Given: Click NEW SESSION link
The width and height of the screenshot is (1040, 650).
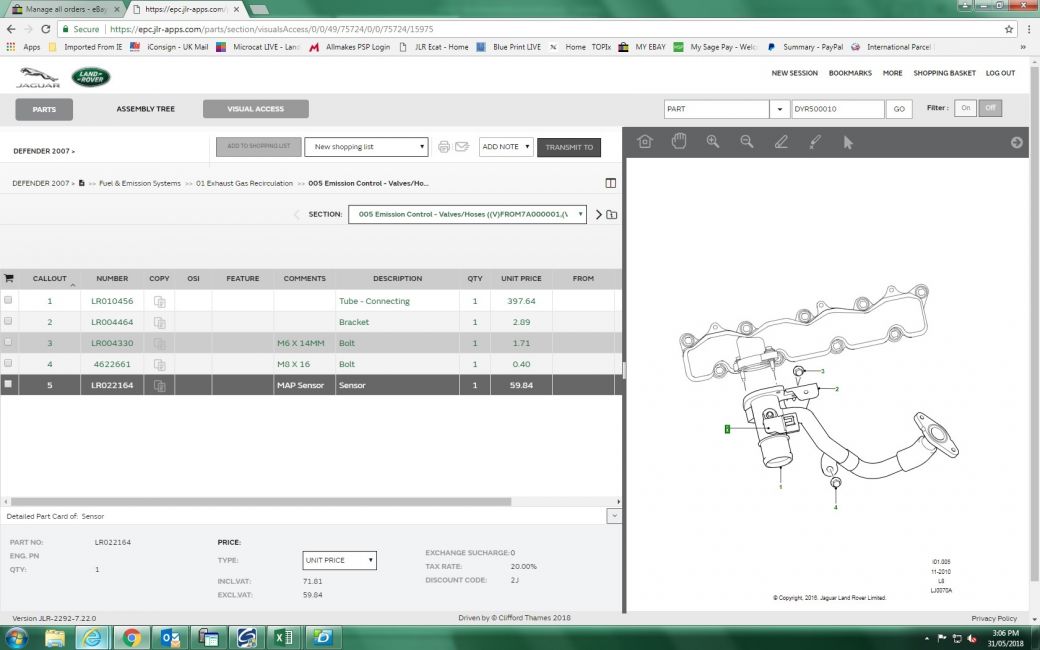Looking at the screenshot, I should (x=794, y=73).
